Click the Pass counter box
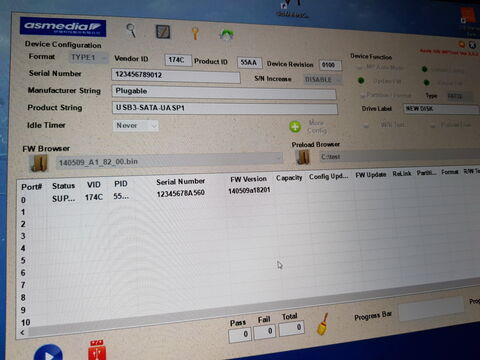Viewport: 480px width, 360px height. [240, 334]
